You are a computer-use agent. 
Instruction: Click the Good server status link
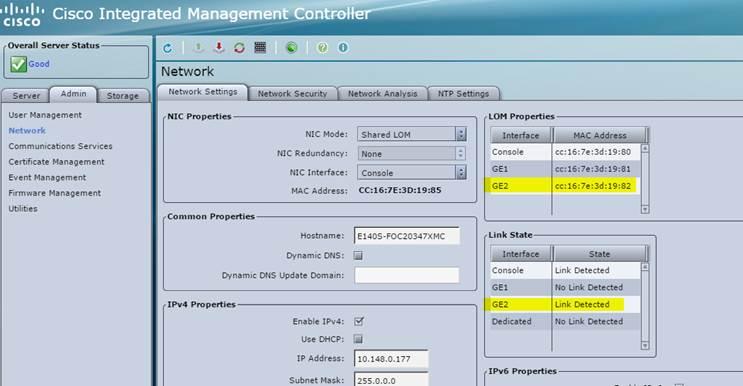click(39, 64)
